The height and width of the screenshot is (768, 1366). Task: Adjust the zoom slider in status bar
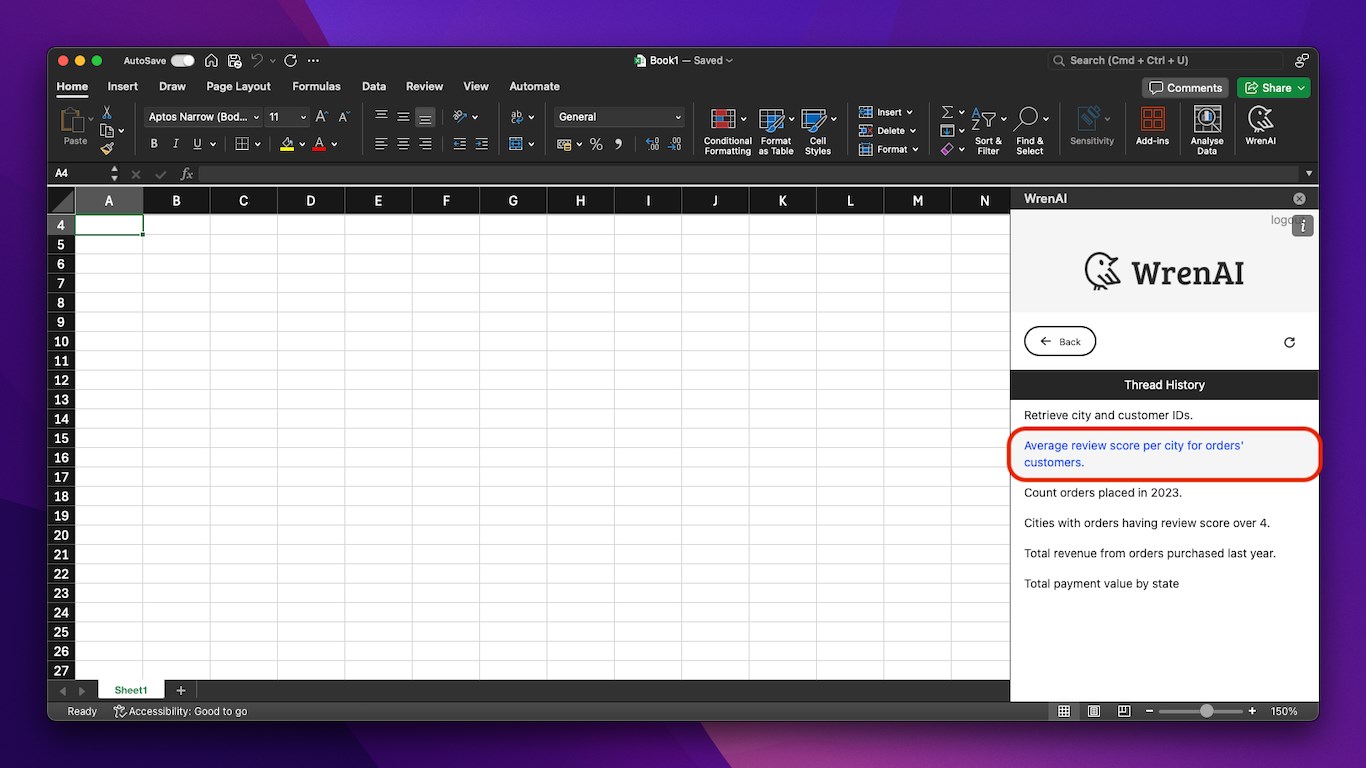(x=1207, y=711)
